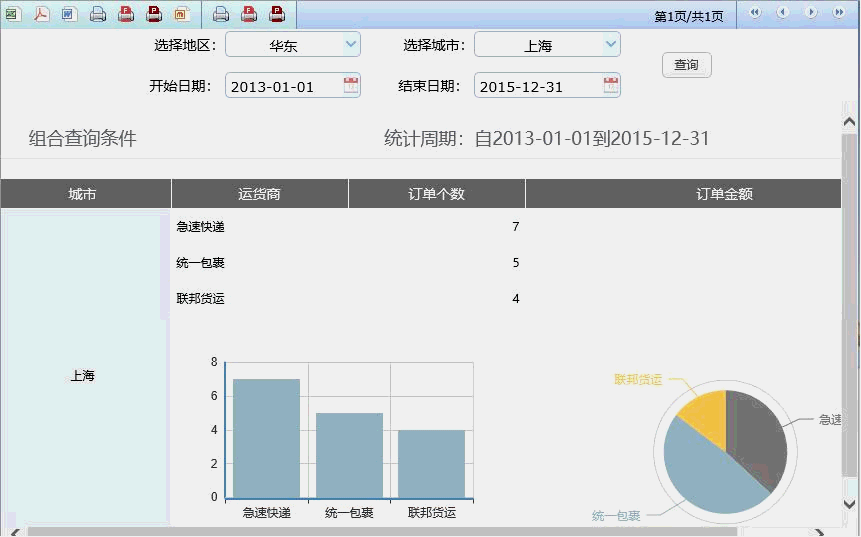
Task: Open calendar picker for 开始日期
Action: [351, 85]
